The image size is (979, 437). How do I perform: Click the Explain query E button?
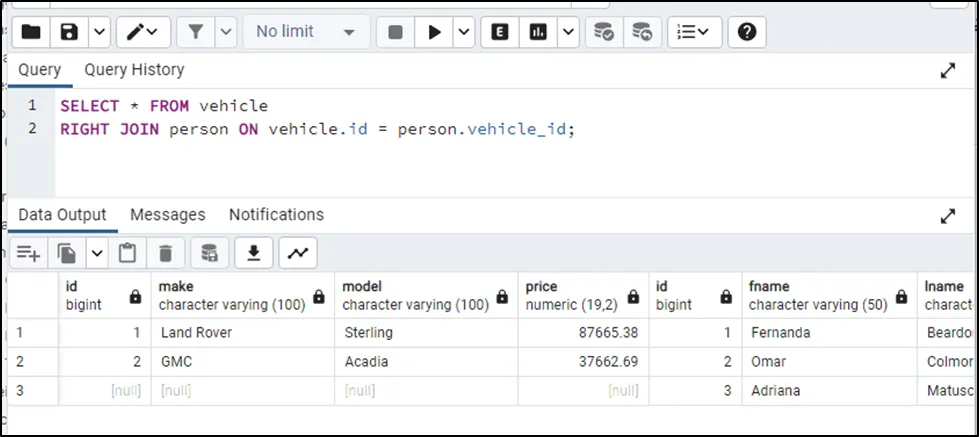(500, 32)
